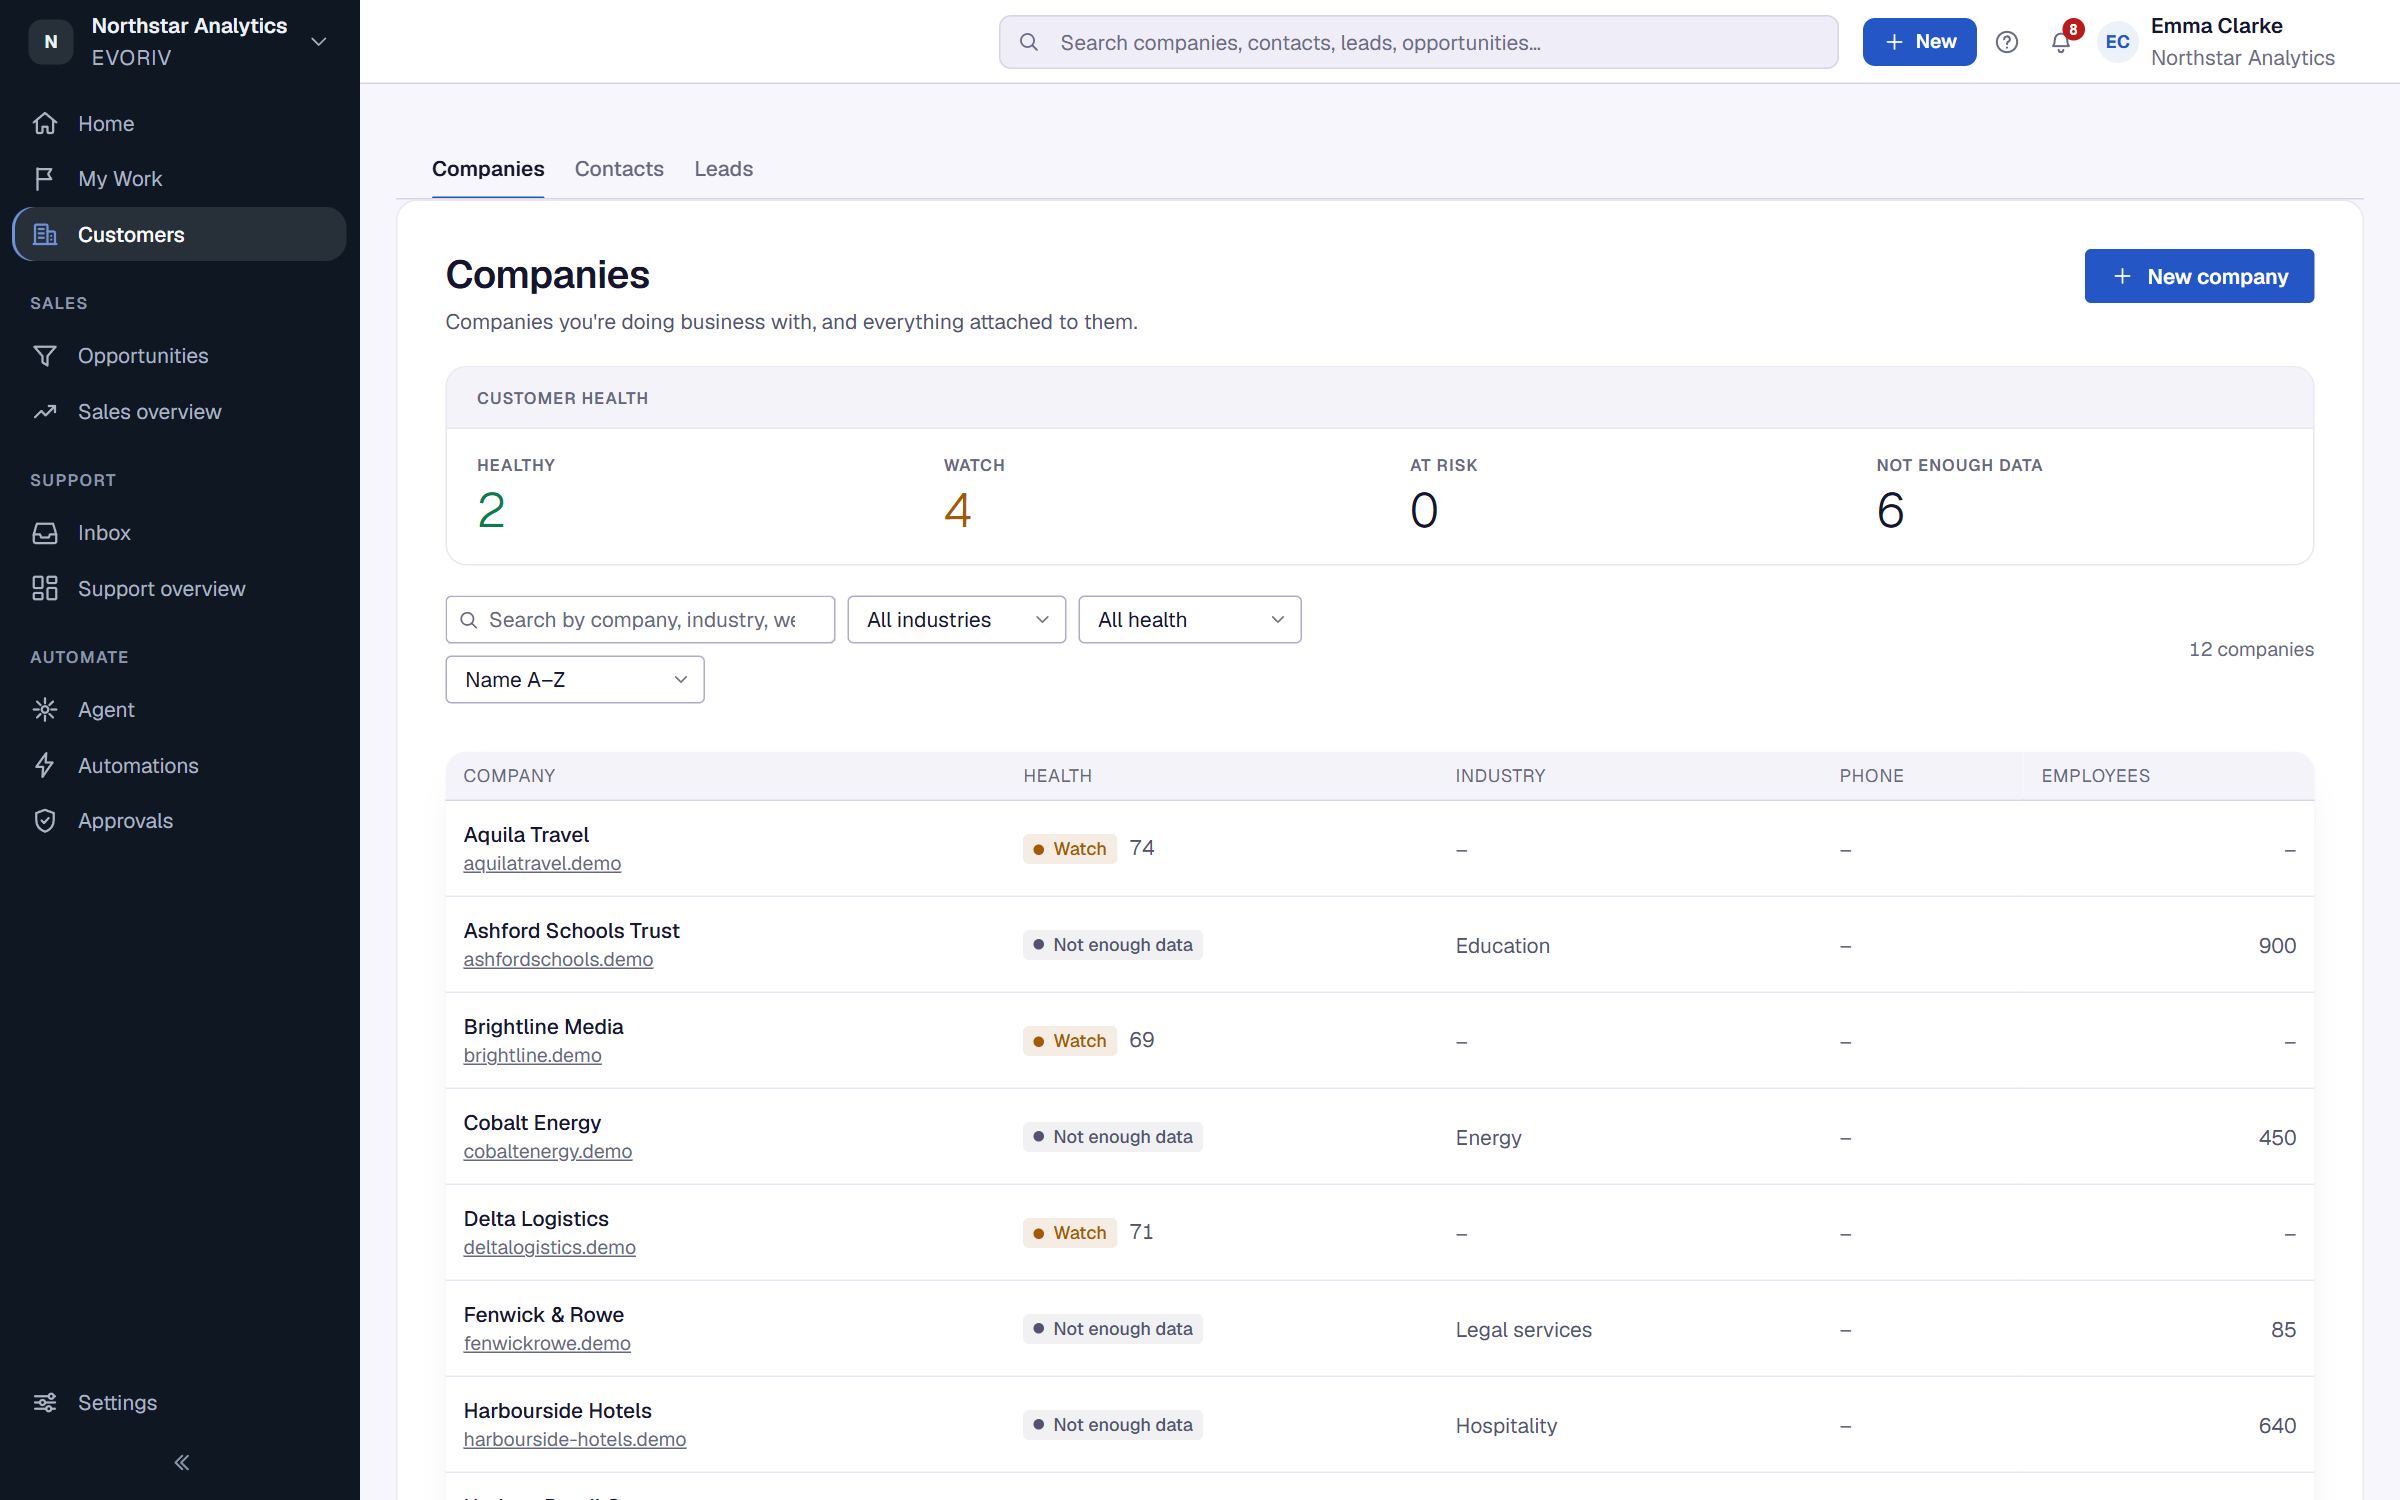Open the Name A–Z sort dropdown
The height and width of the screenshot is (1500, 2400).
575,680
